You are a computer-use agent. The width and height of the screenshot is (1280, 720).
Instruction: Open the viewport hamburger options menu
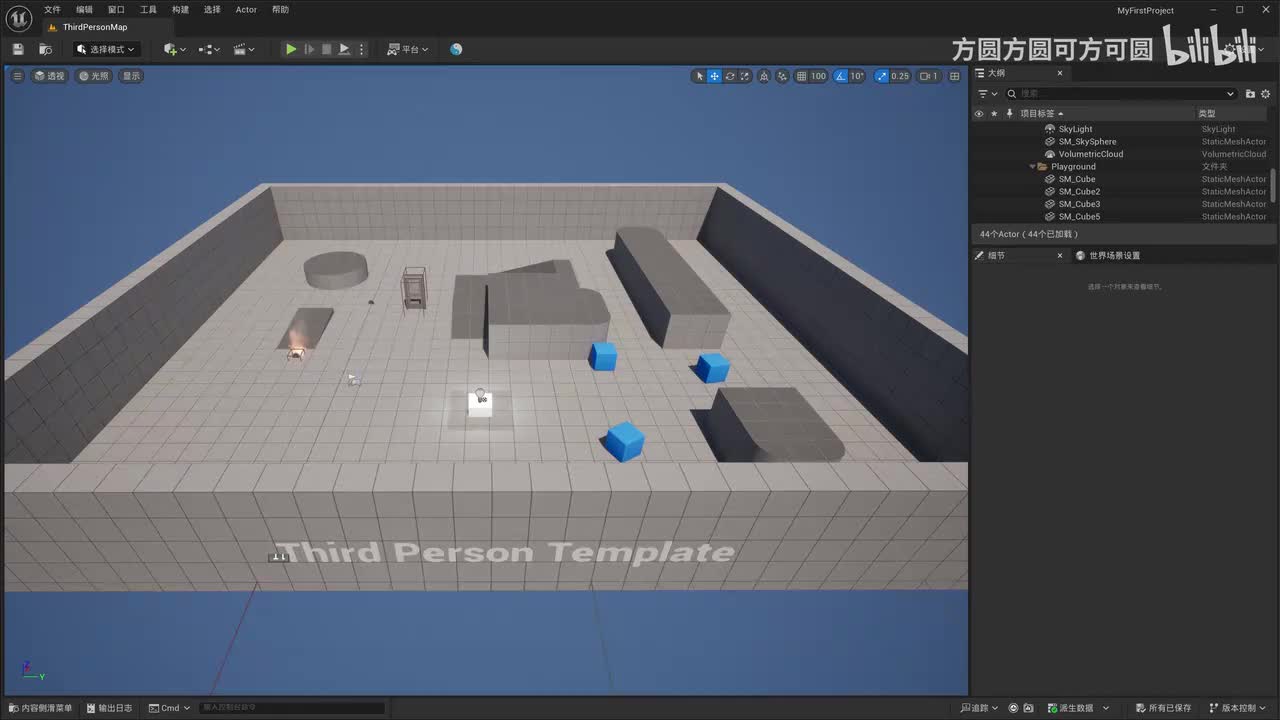(x=17, y=76)
